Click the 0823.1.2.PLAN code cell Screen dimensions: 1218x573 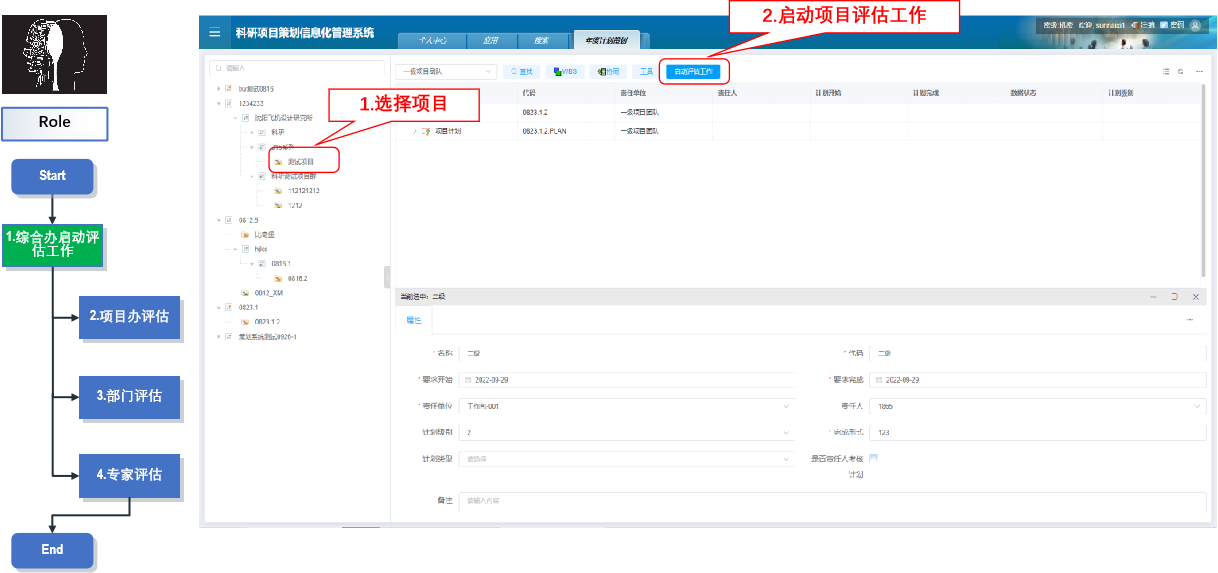[x=545, y=131]
